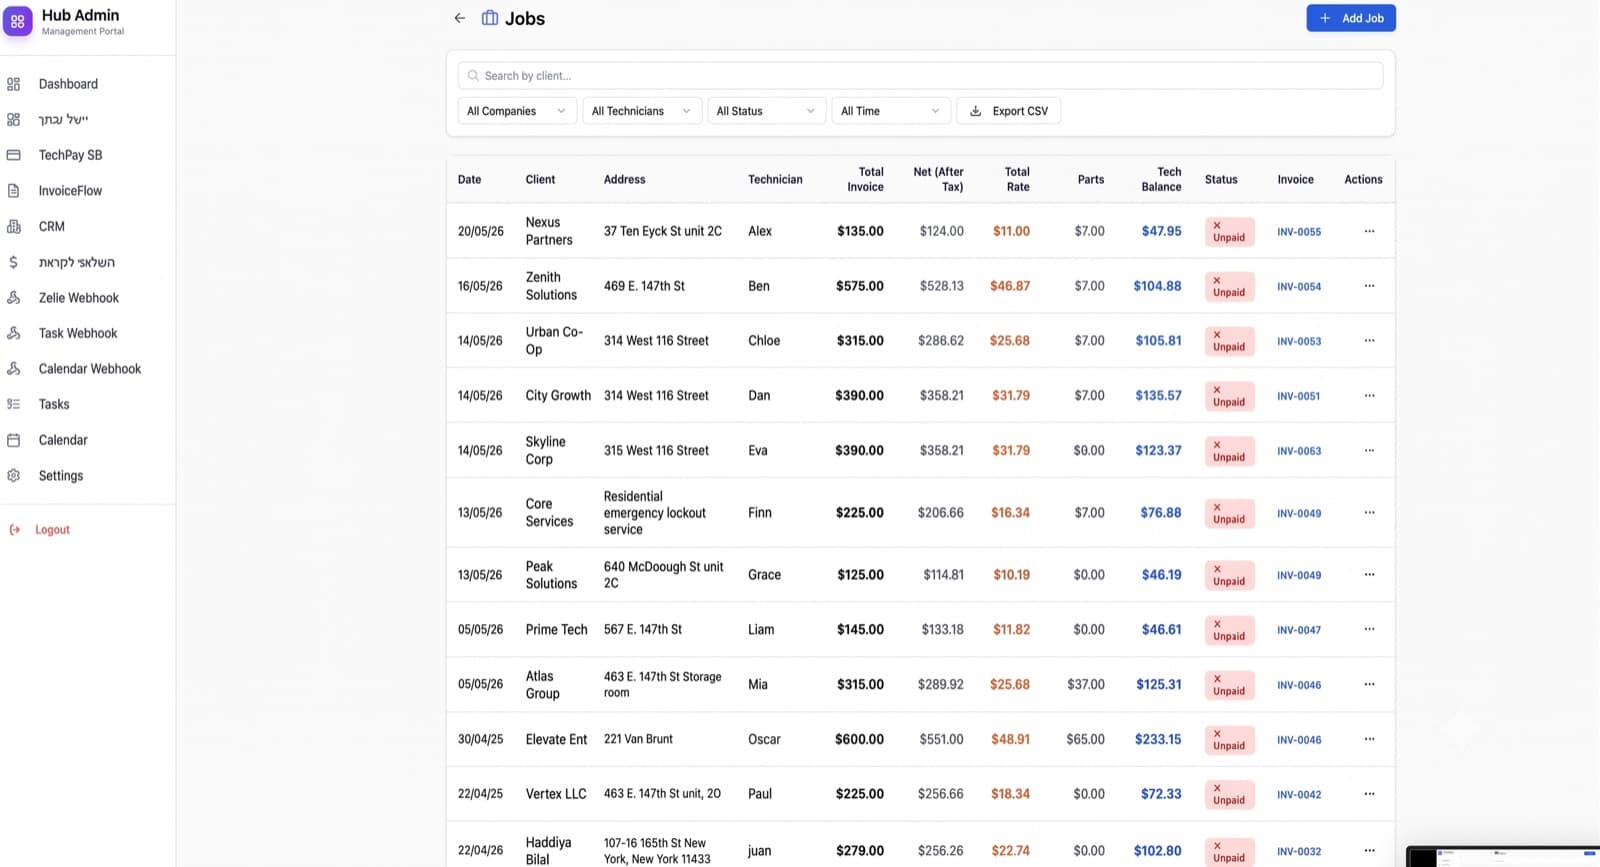
Task: Click the Calendar Webhook icon
Action: click(13, 369)
